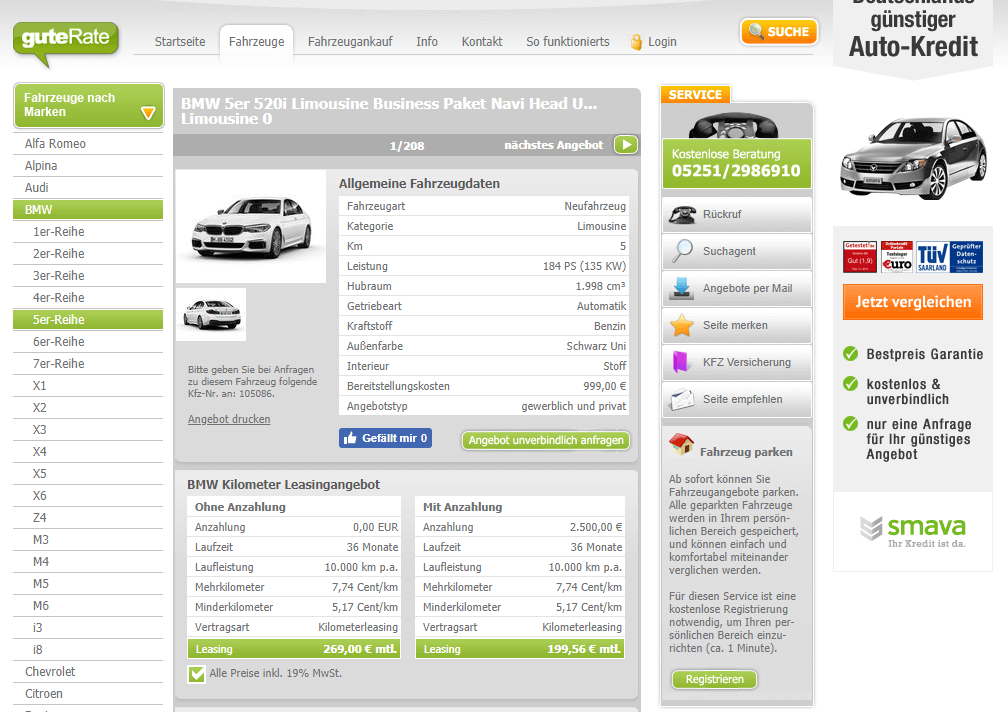Click the smava logo
Screen dimensions: 1008x712
pos(913,531)
